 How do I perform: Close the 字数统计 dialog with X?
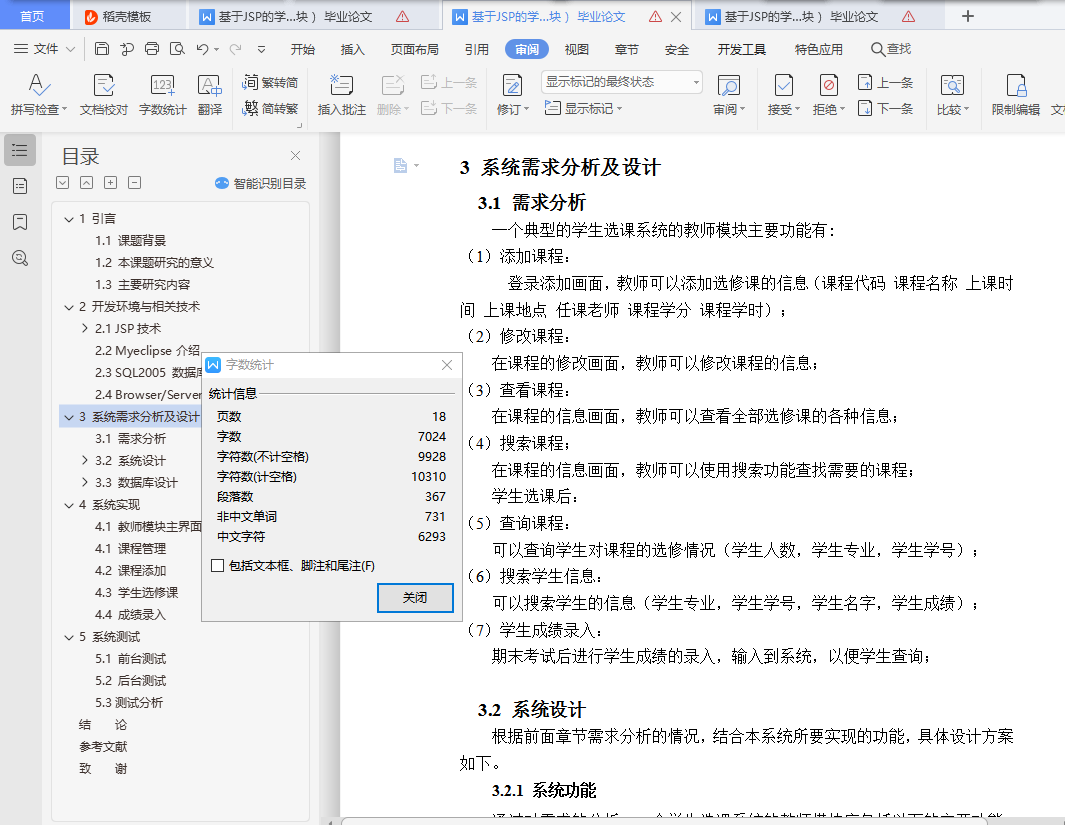446,365
